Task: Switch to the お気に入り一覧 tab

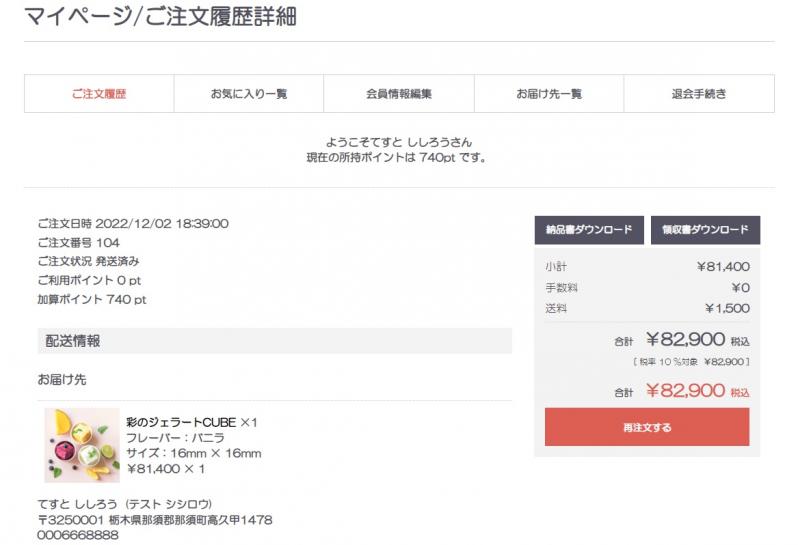Action: pos(248,94)
